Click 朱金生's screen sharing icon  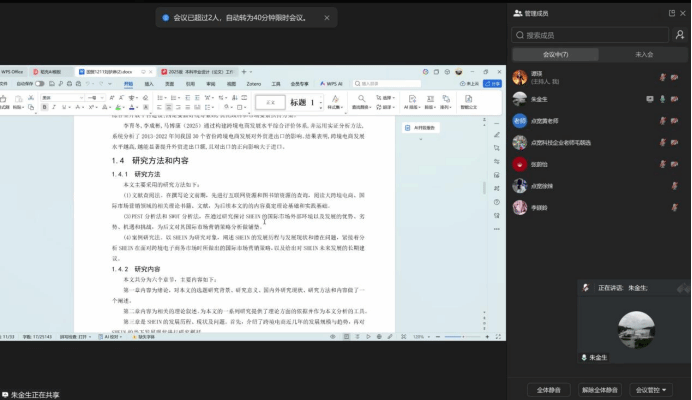[650, 99]
